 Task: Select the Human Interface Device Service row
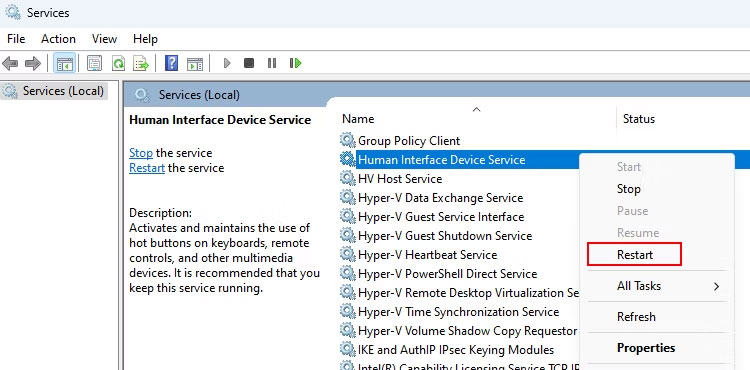441,160
